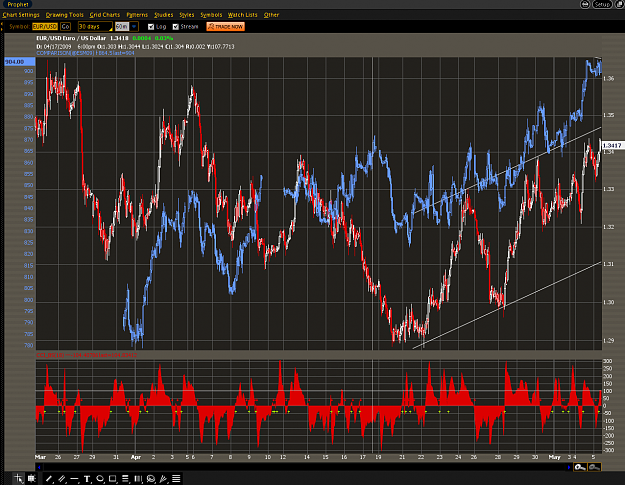The width and height of the screenshot is (625, 485).
Task: Select the fan lines drawing tool
Action: click(x=163, y=479)
